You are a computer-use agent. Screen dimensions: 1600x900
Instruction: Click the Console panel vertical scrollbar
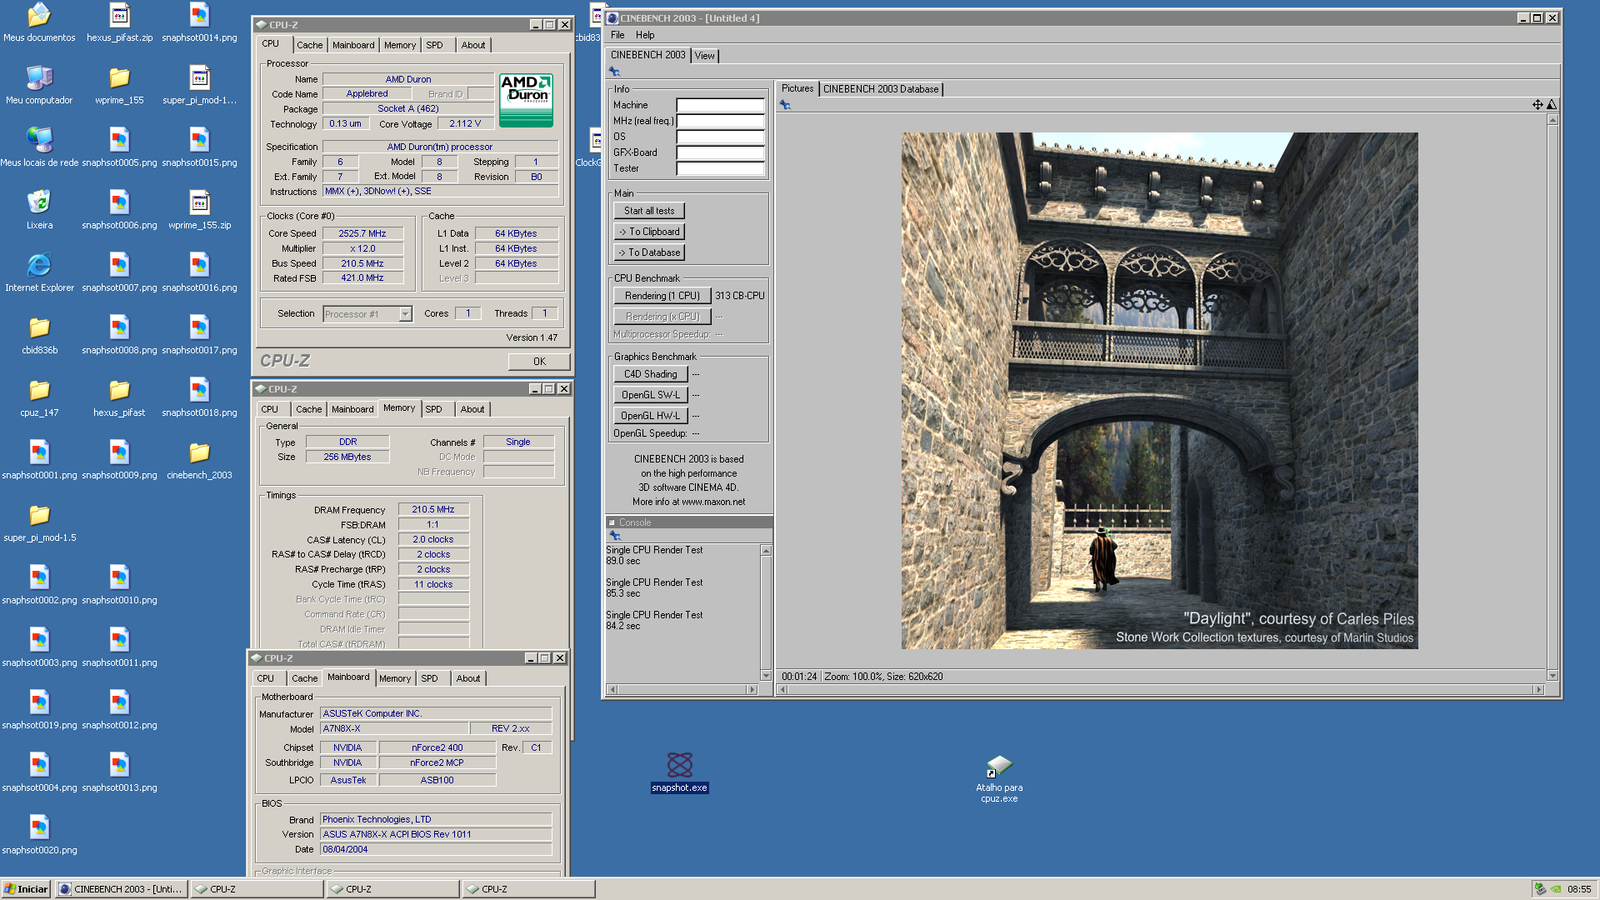(x=765, y=610)
